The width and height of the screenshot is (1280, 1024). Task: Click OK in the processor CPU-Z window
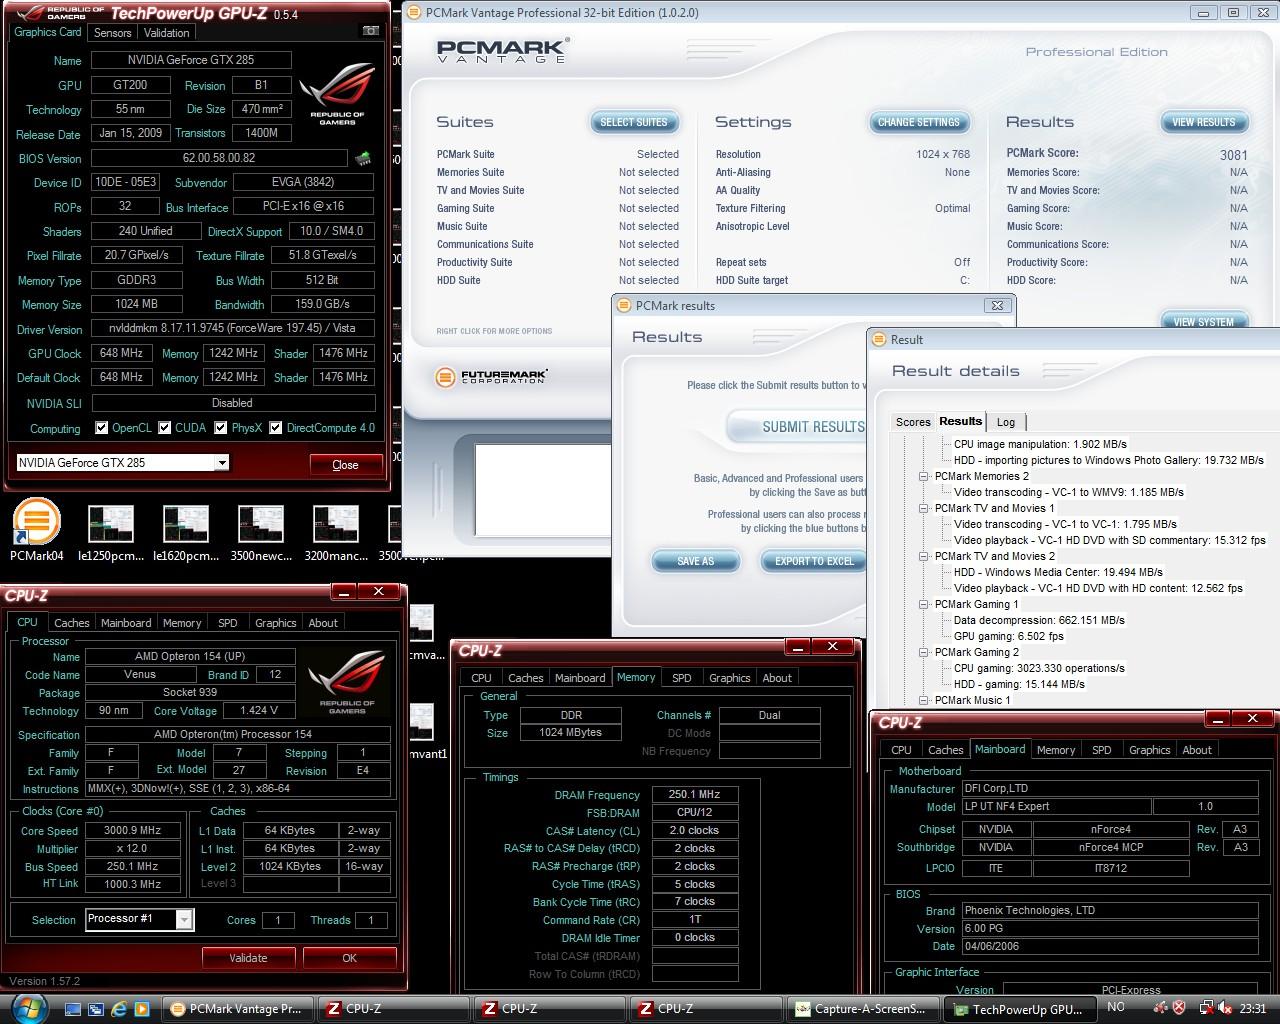point(349,958)
